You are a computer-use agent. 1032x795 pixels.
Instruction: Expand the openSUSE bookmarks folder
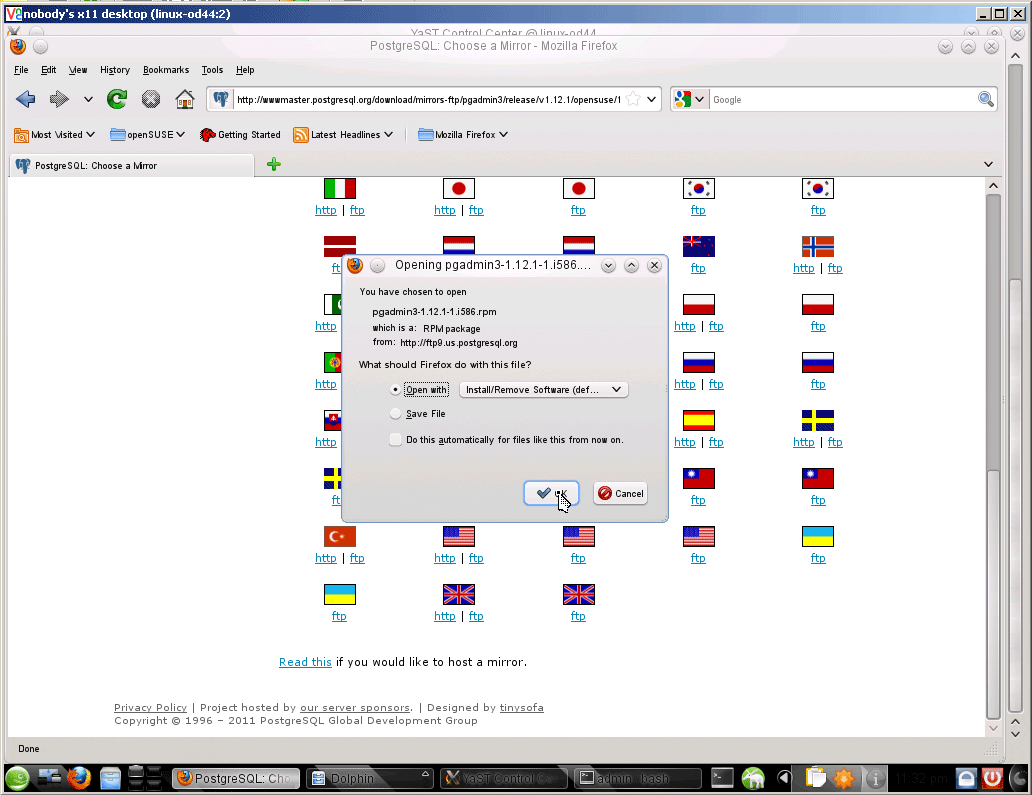pyautogui.click(x=147, y=135)
